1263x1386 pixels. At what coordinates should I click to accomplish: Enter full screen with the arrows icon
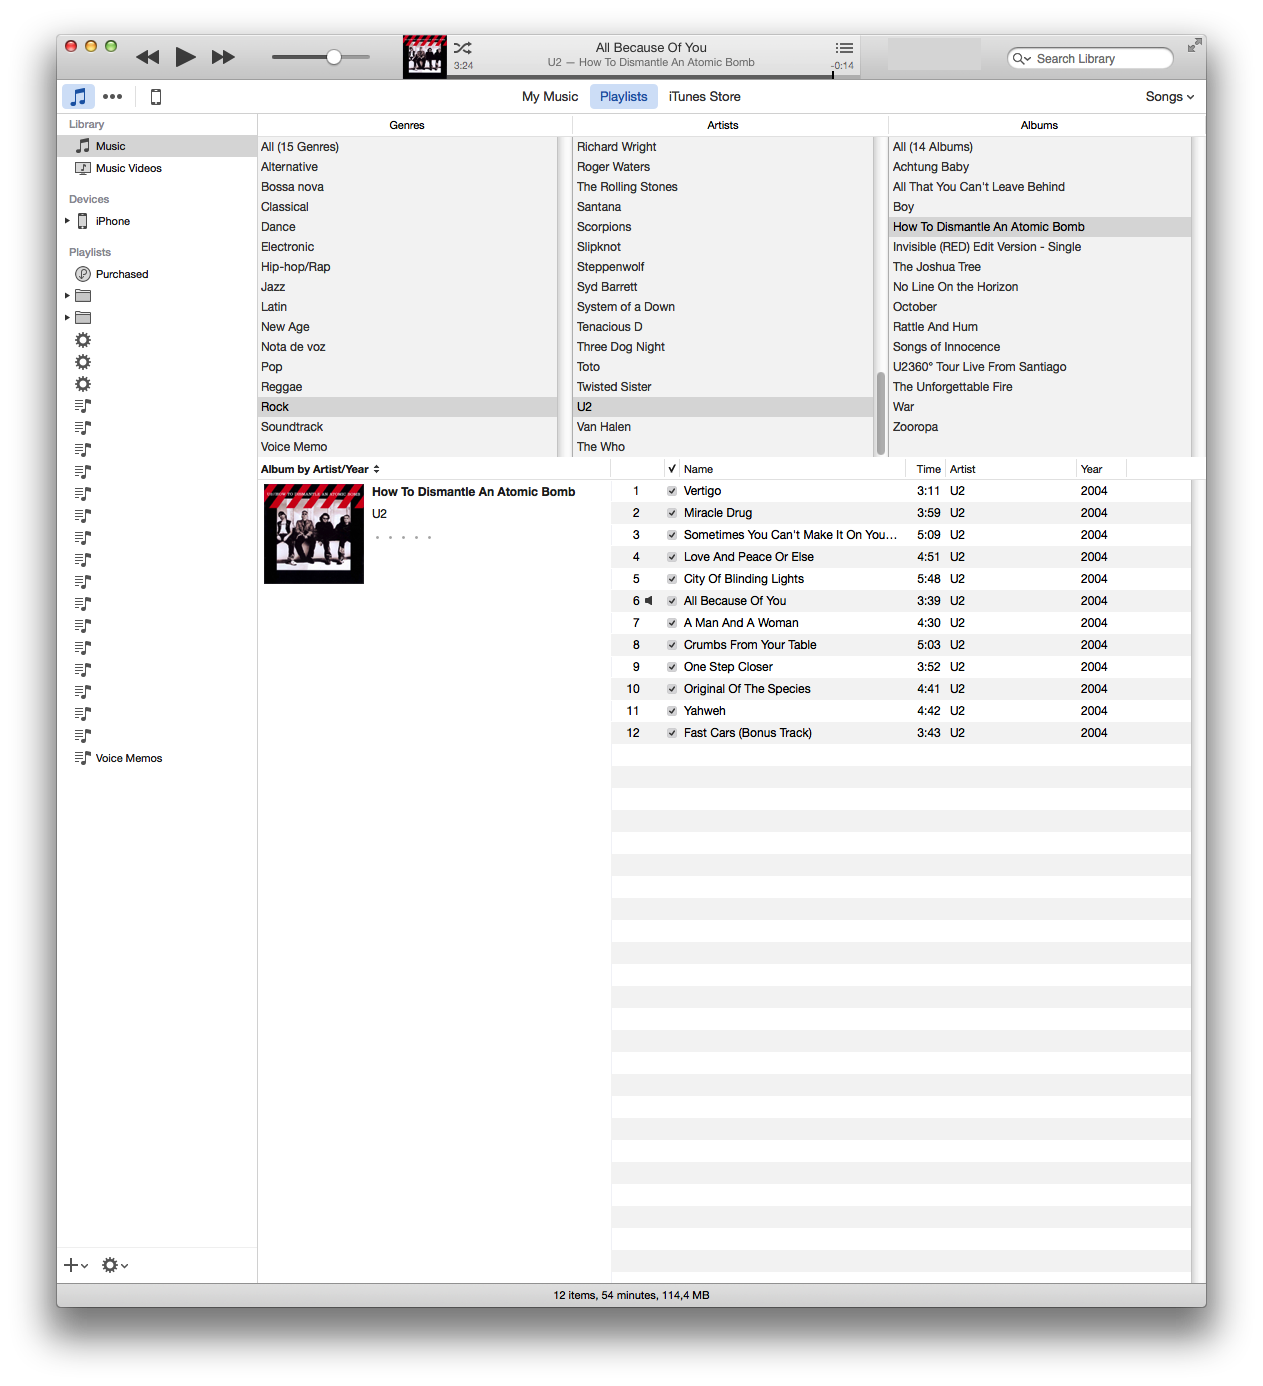(x=1194, y=46)
